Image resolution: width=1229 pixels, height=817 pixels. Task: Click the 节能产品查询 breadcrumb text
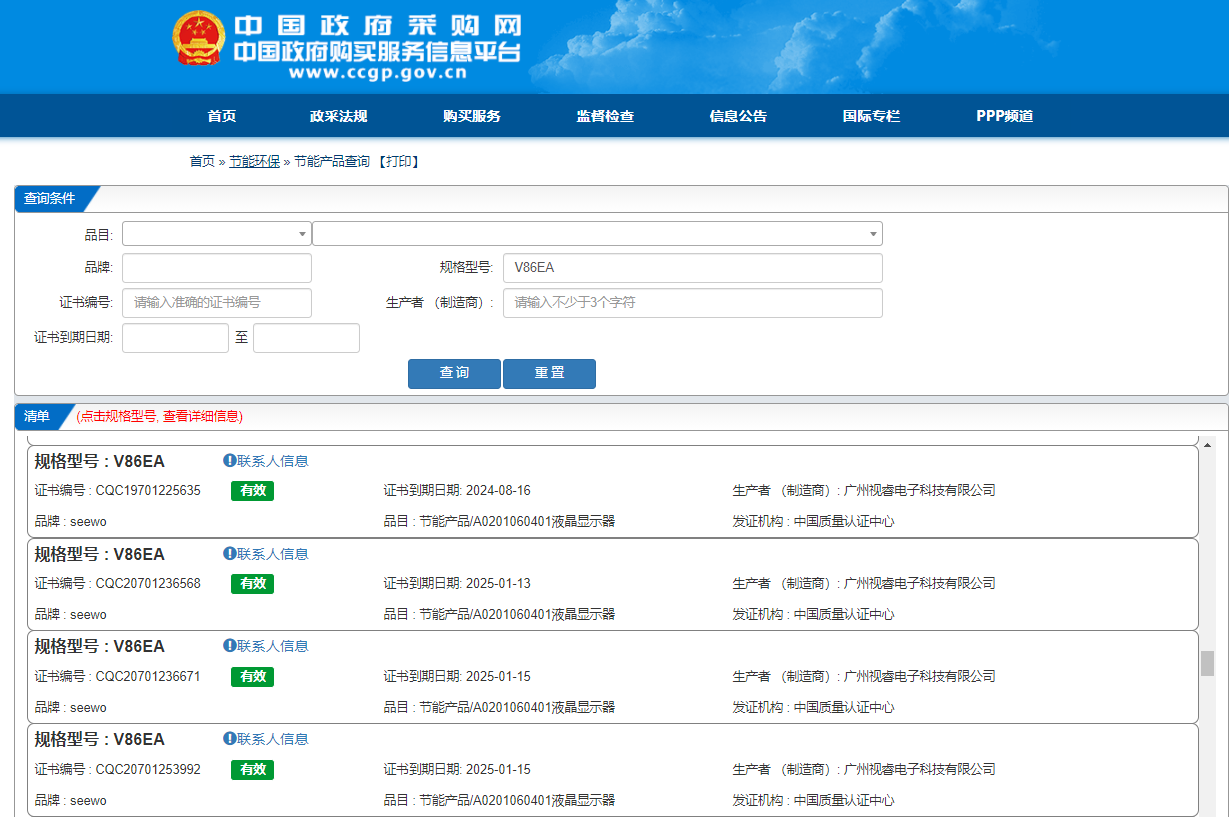tap(332, 161)
